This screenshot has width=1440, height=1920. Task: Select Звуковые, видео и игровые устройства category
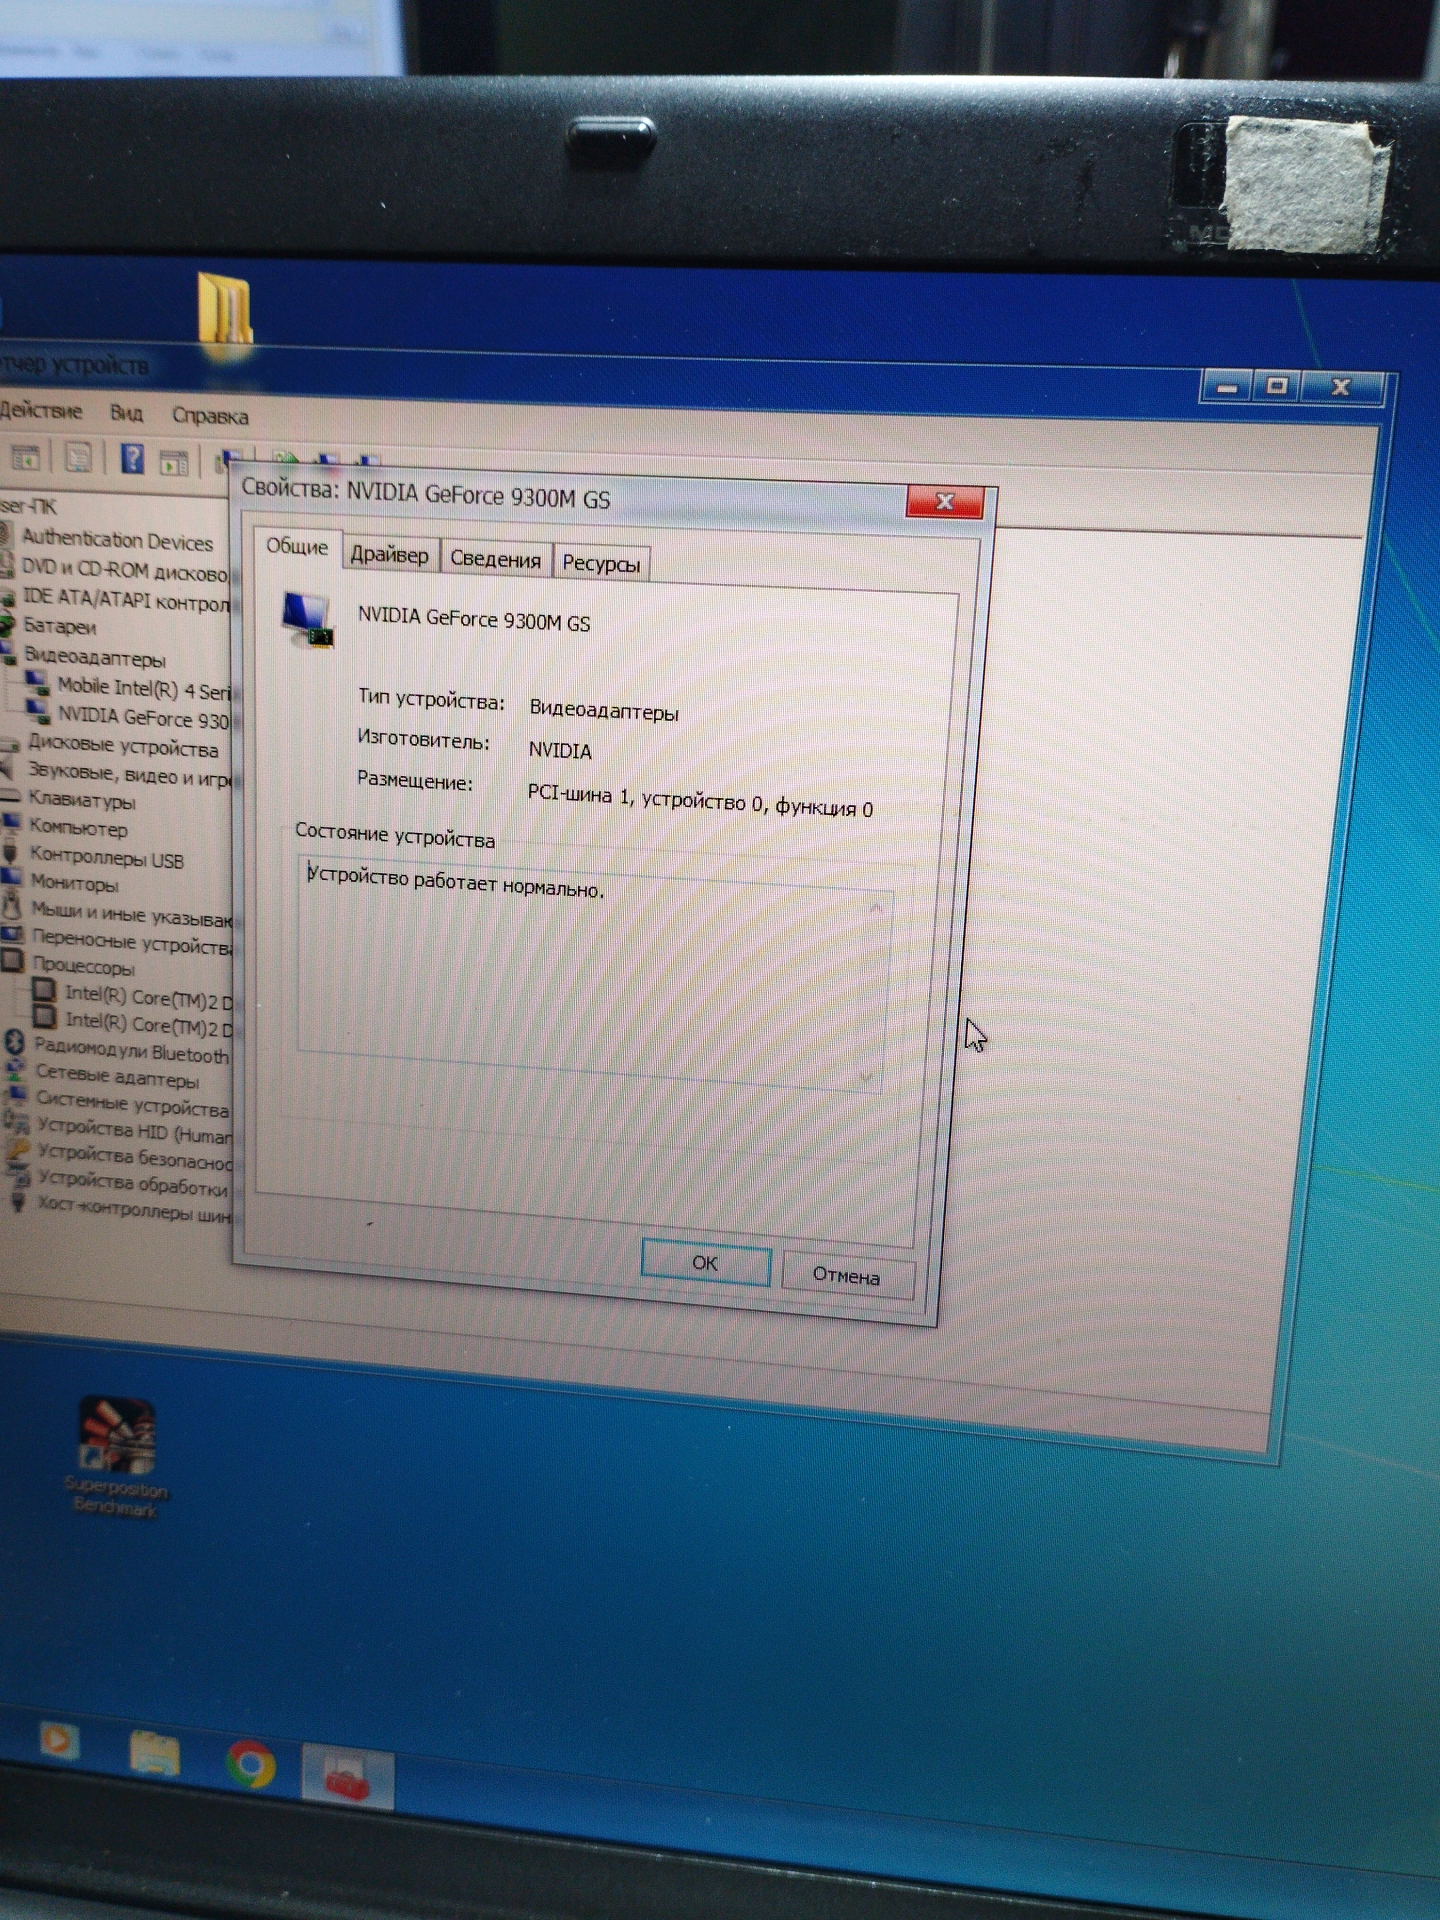tap(129, 773)
